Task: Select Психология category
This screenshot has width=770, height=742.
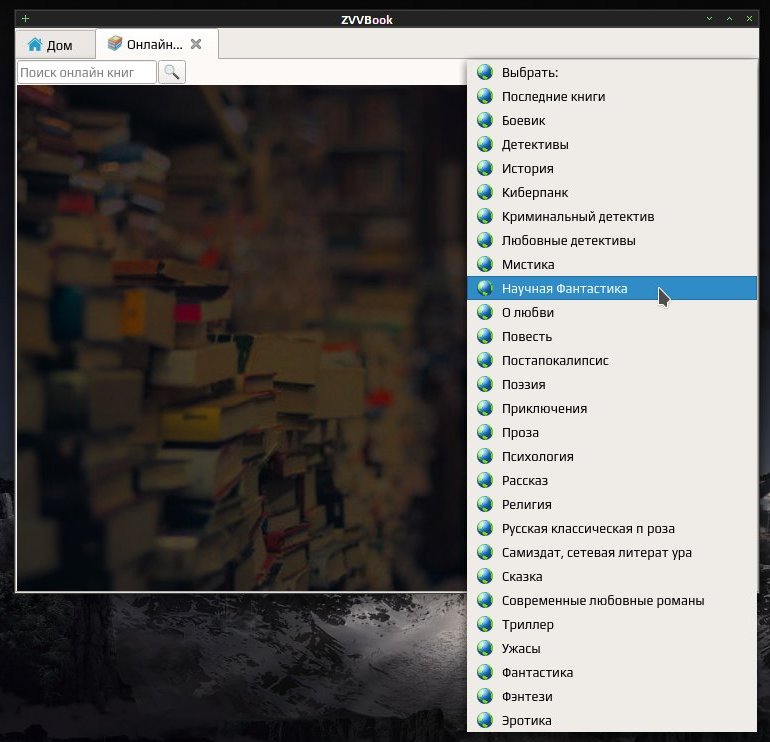Action: point(612,457)
